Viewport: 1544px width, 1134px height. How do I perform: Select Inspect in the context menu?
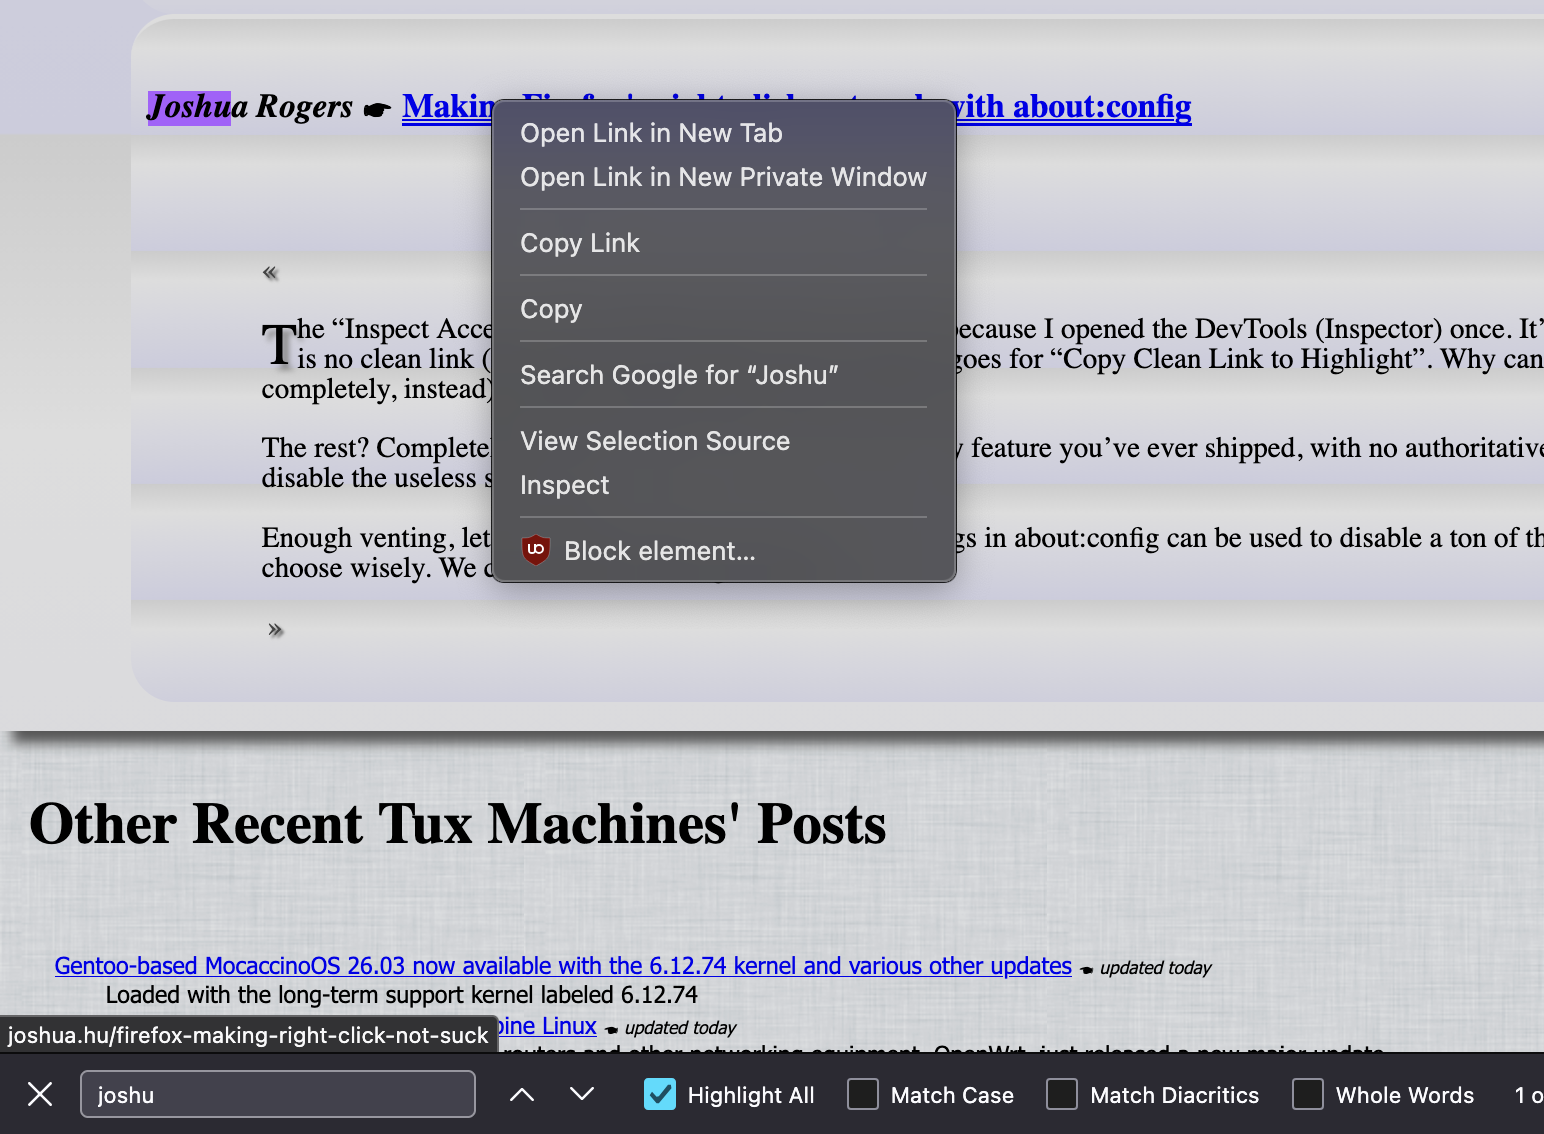[564, 485]
